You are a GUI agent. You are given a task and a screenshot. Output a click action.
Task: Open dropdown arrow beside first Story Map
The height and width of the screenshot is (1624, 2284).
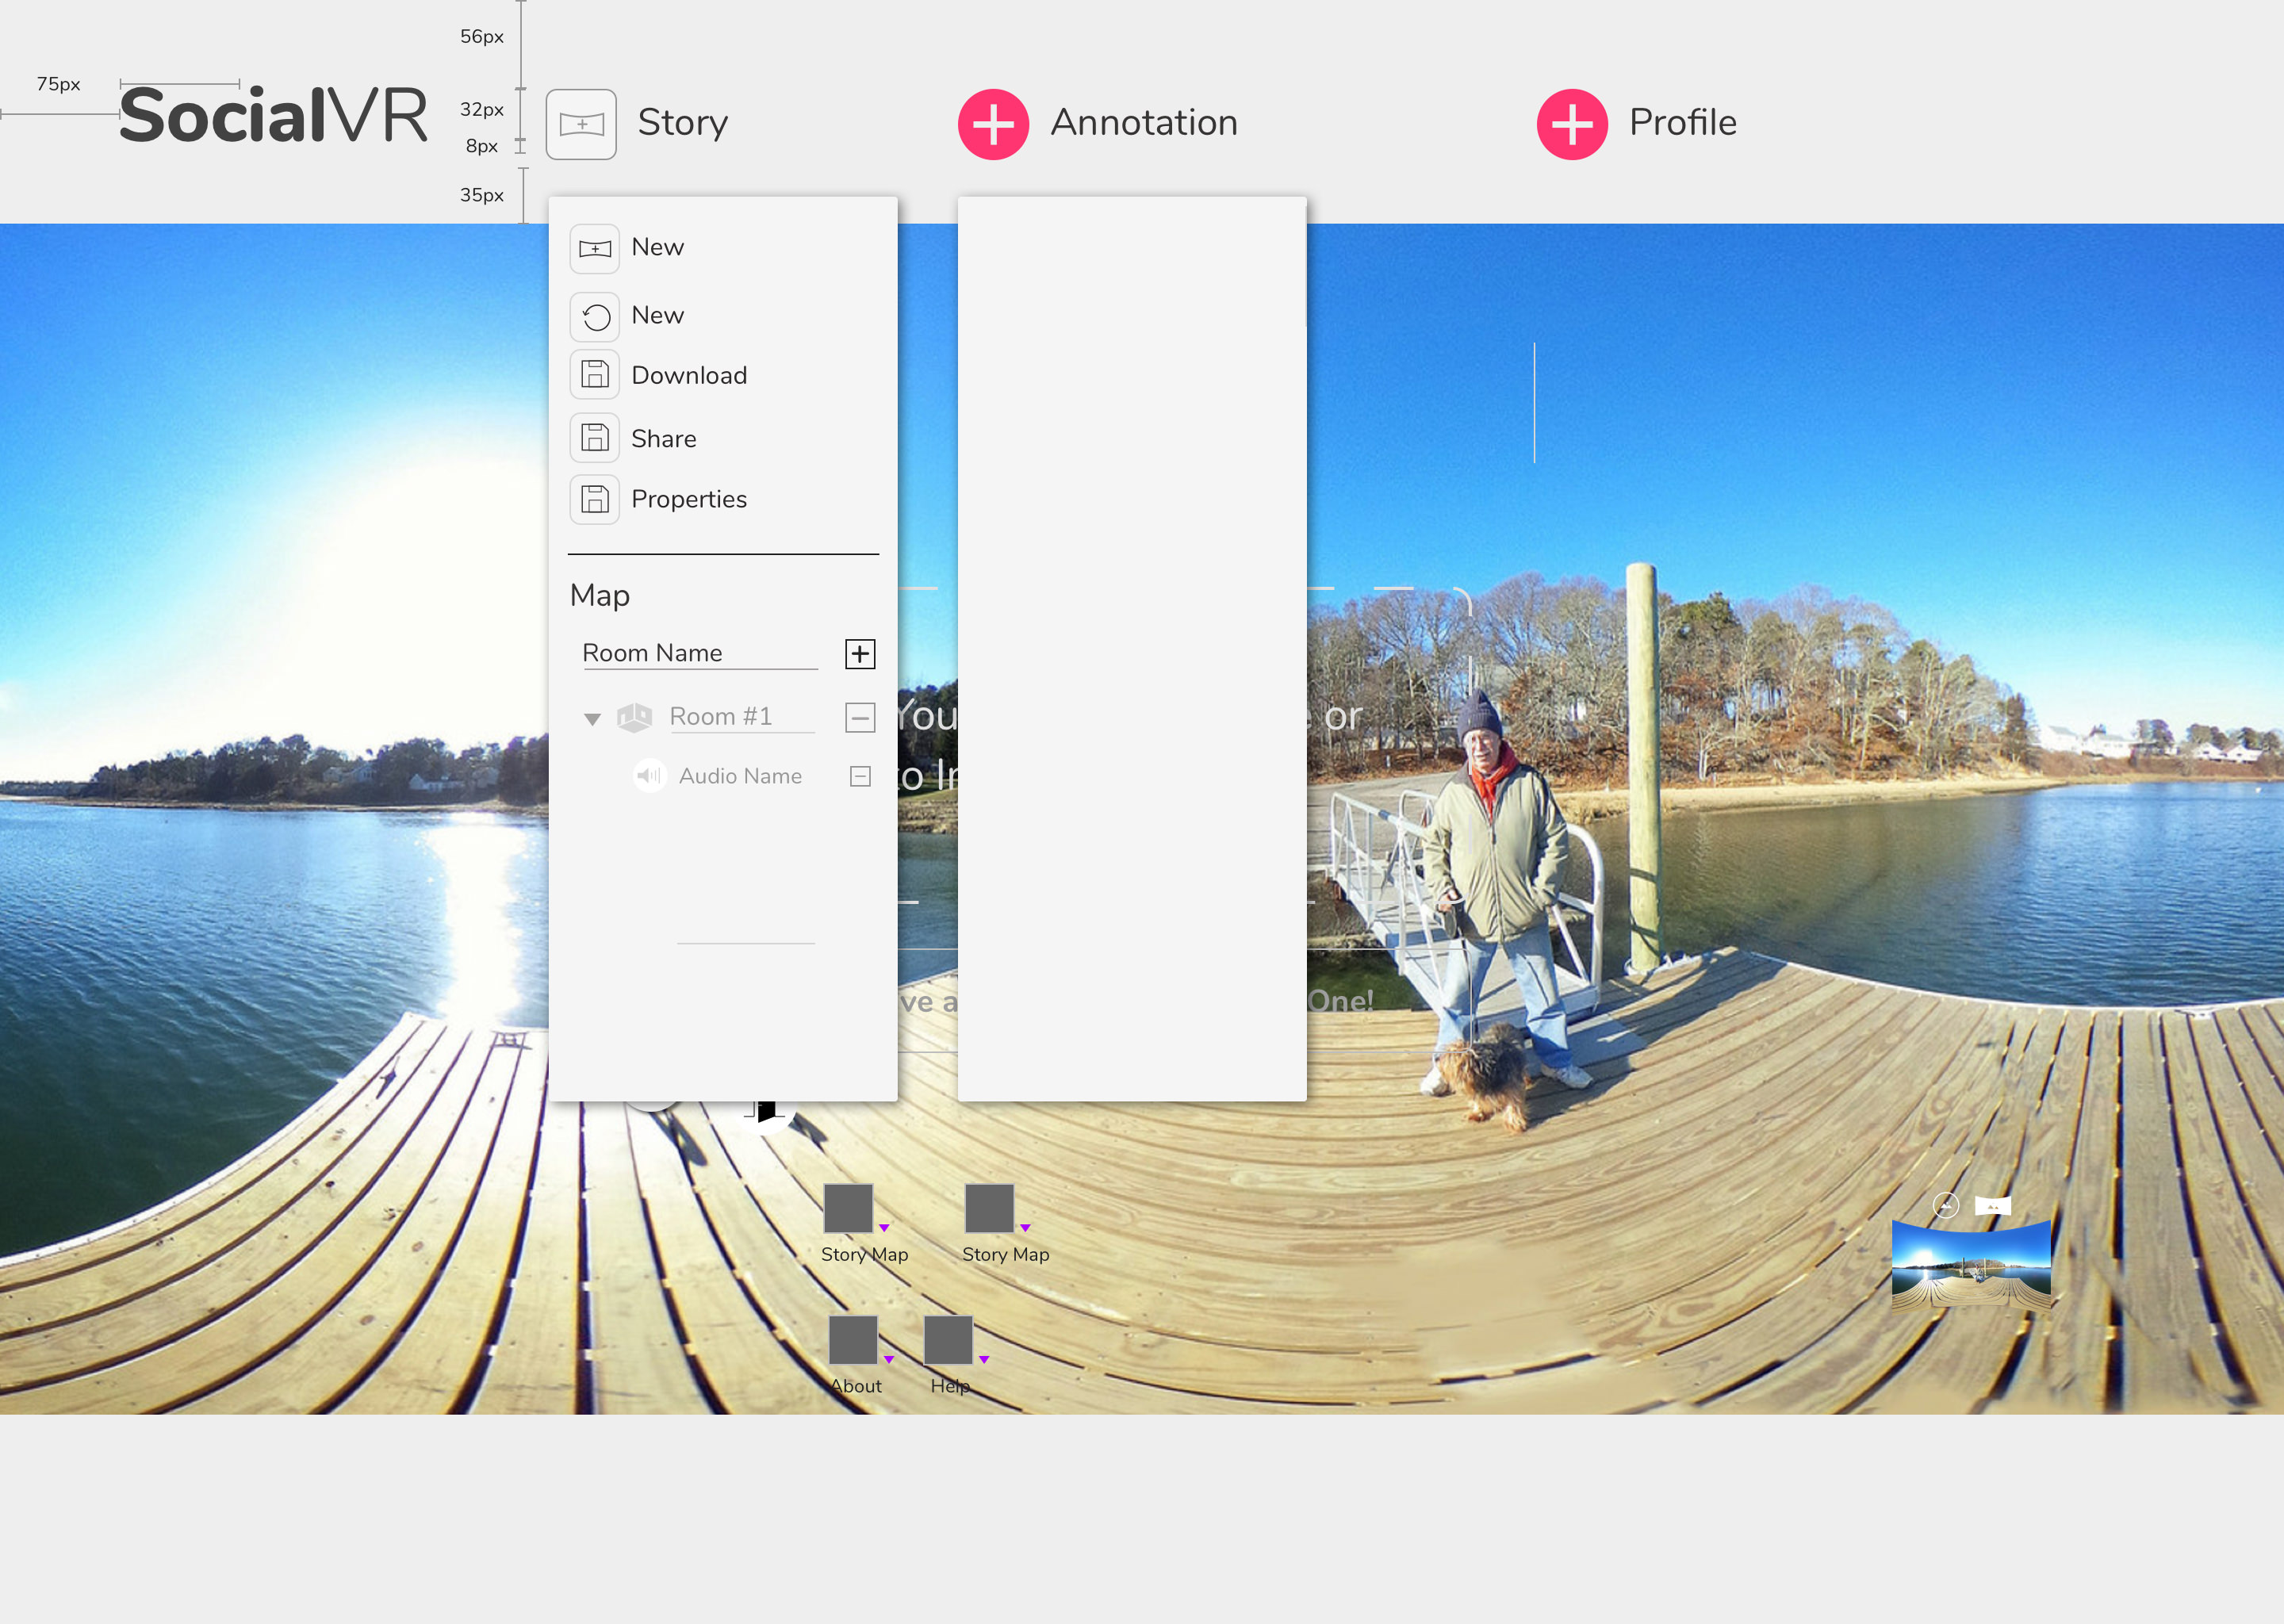click(x=884, y=1228)
